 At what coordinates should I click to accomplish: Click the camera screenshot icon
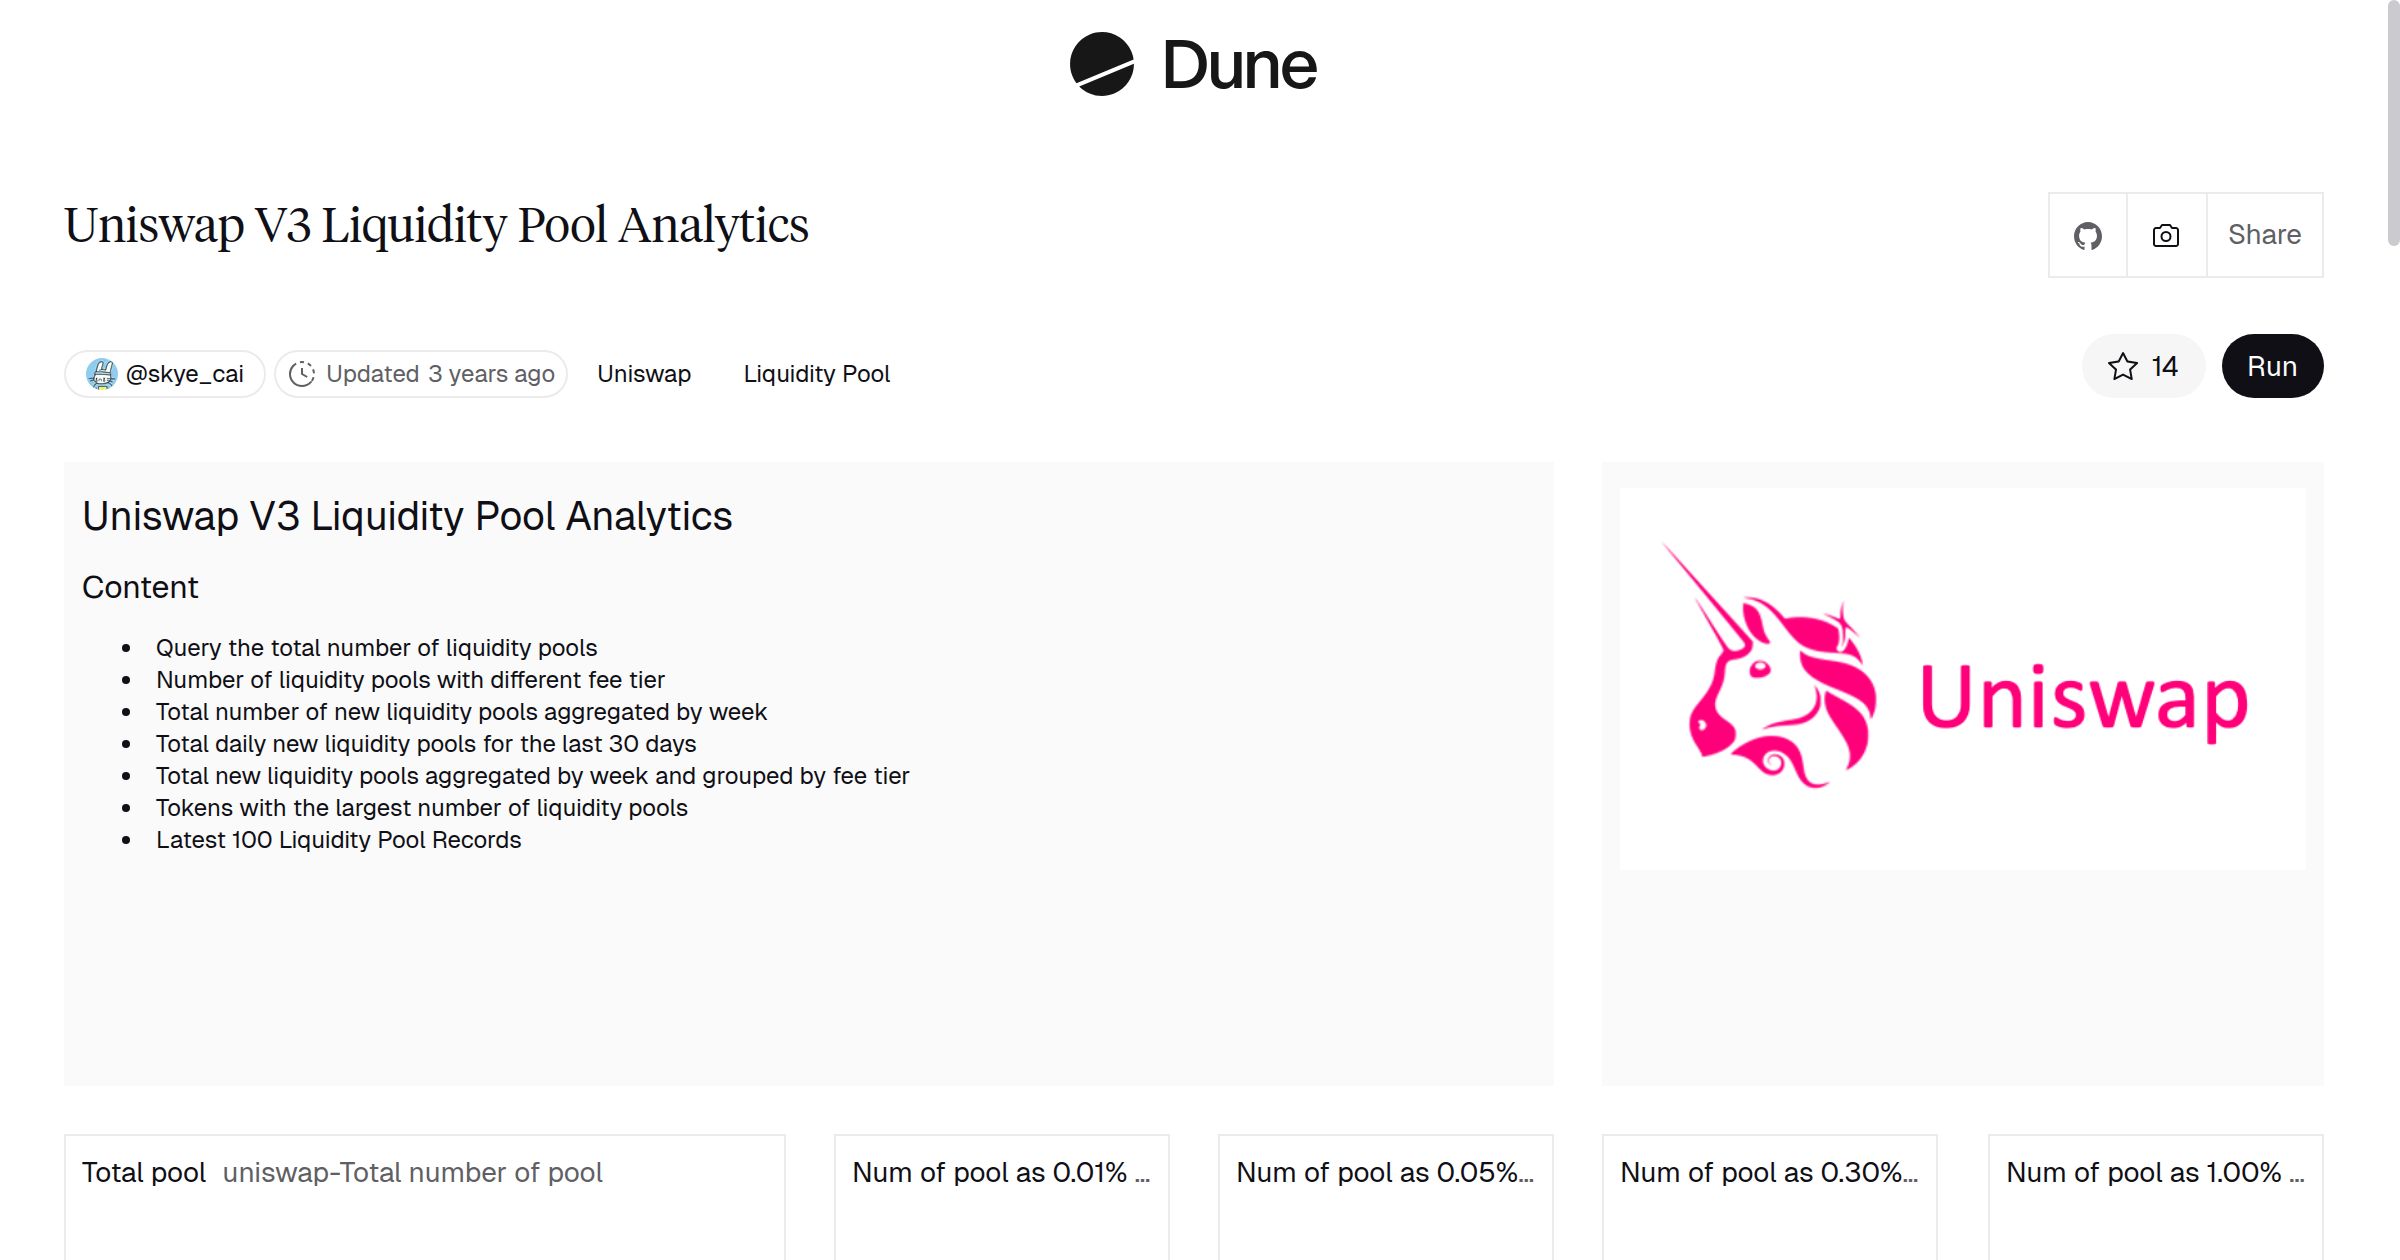(x=2165, y=234)
